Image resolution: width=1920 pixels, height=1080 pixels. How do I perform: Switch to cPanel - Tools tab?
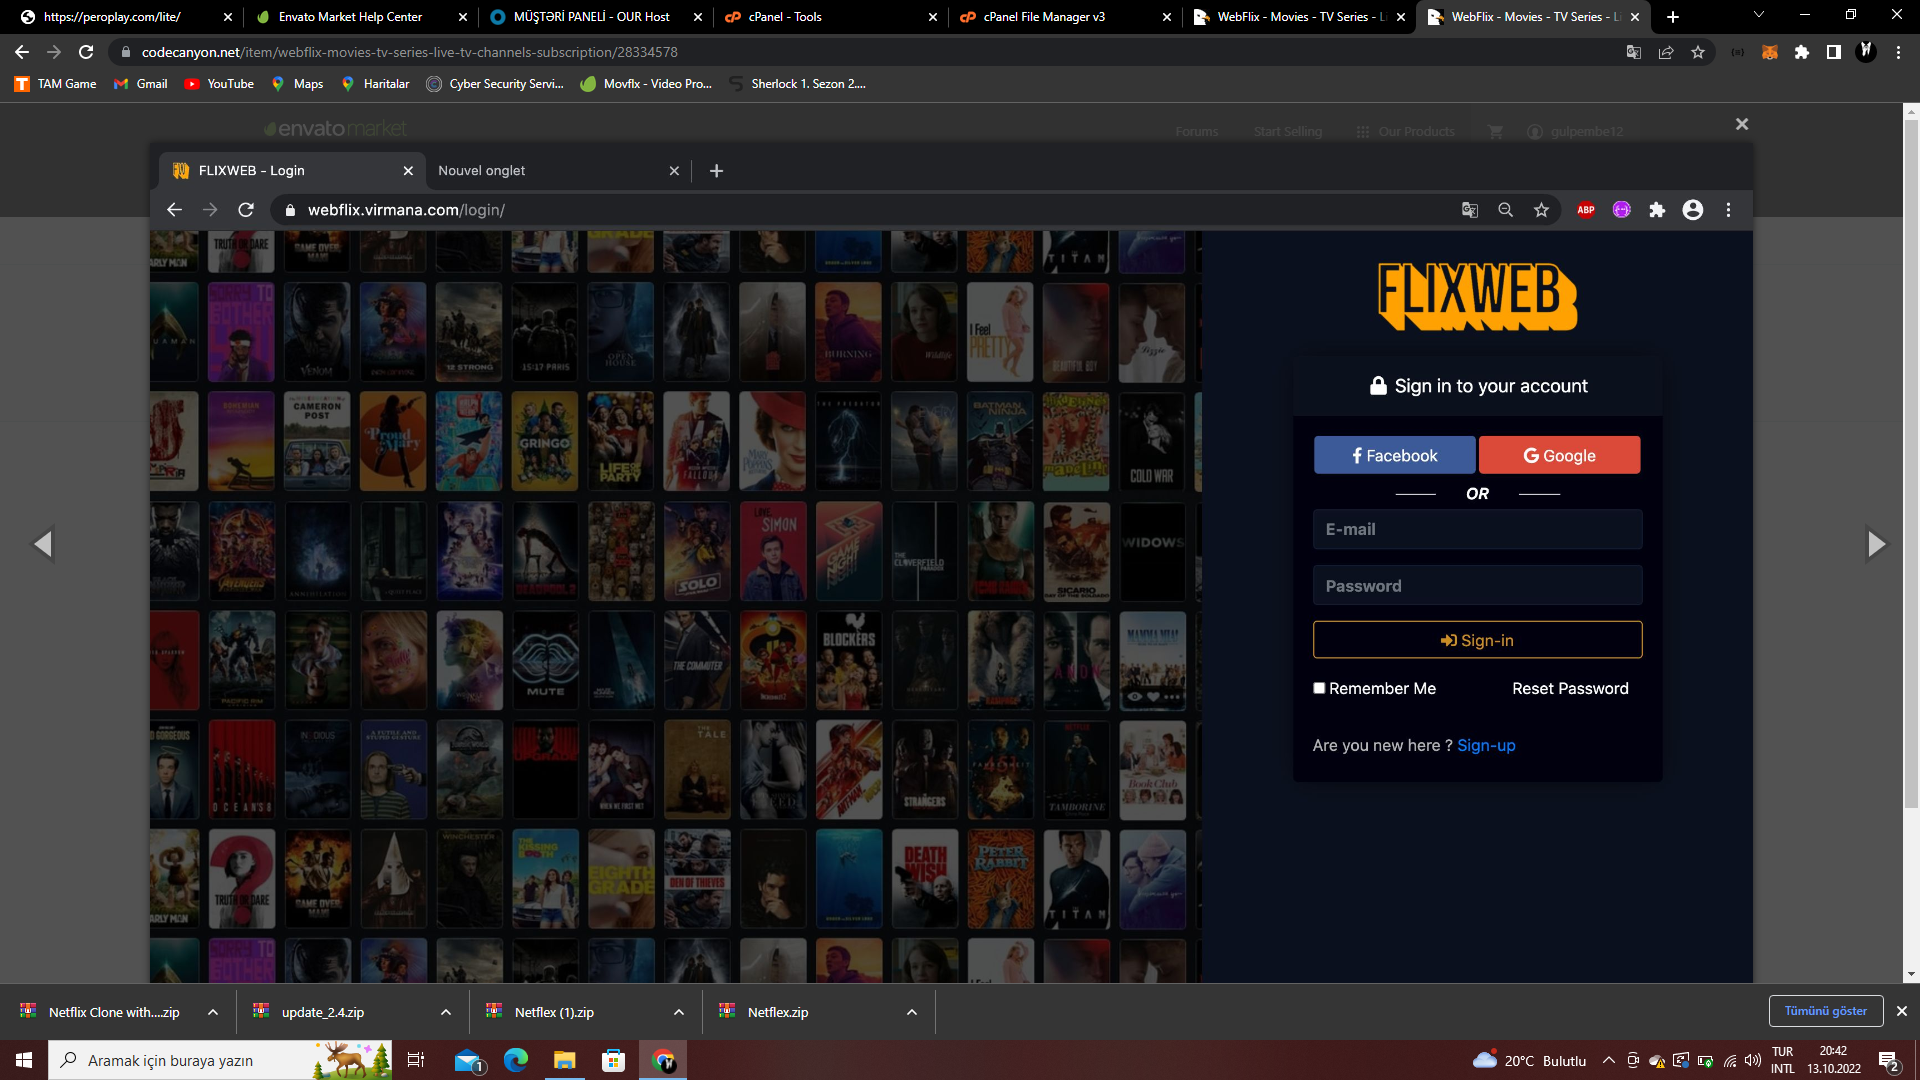point(830,17)
